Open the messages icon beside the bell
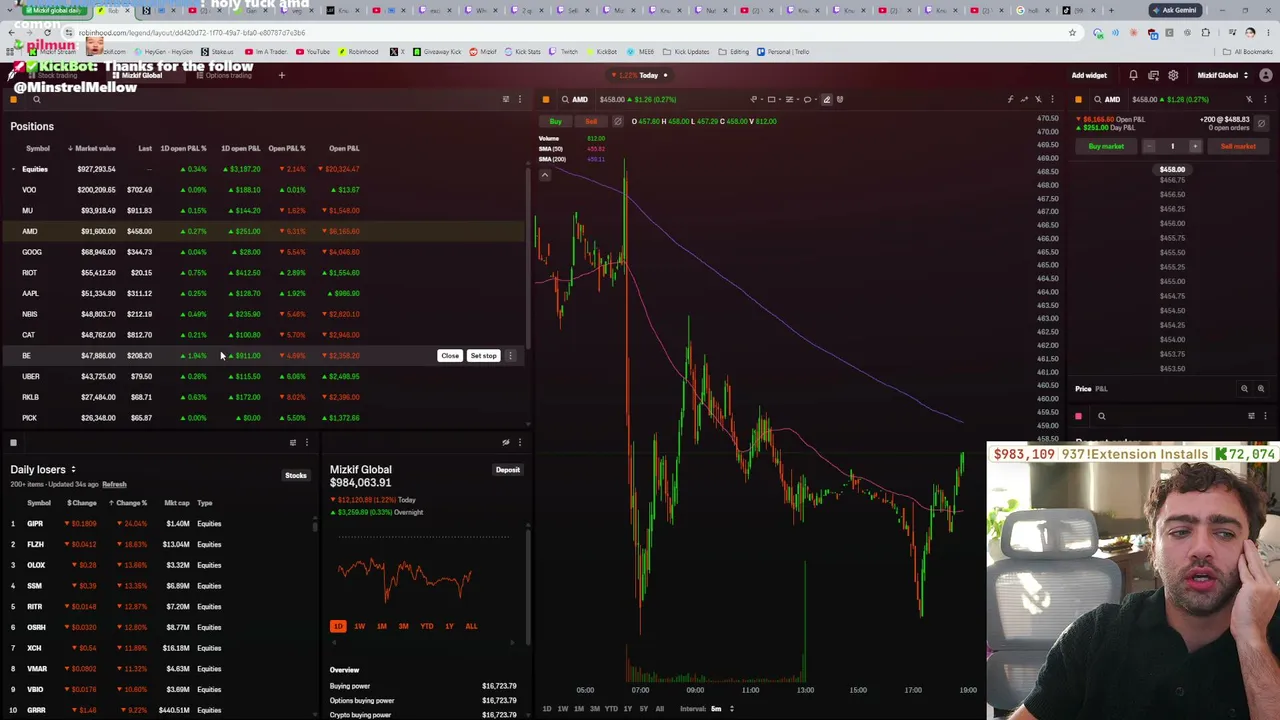Image resolution: width=1280 pixels, height=720 pixels. pos(1153,75)
